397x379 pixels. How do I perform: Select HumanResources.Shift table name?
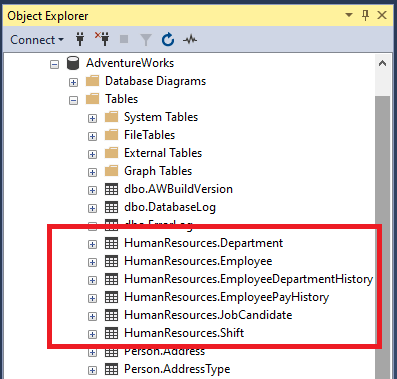(x=184, y=333)
